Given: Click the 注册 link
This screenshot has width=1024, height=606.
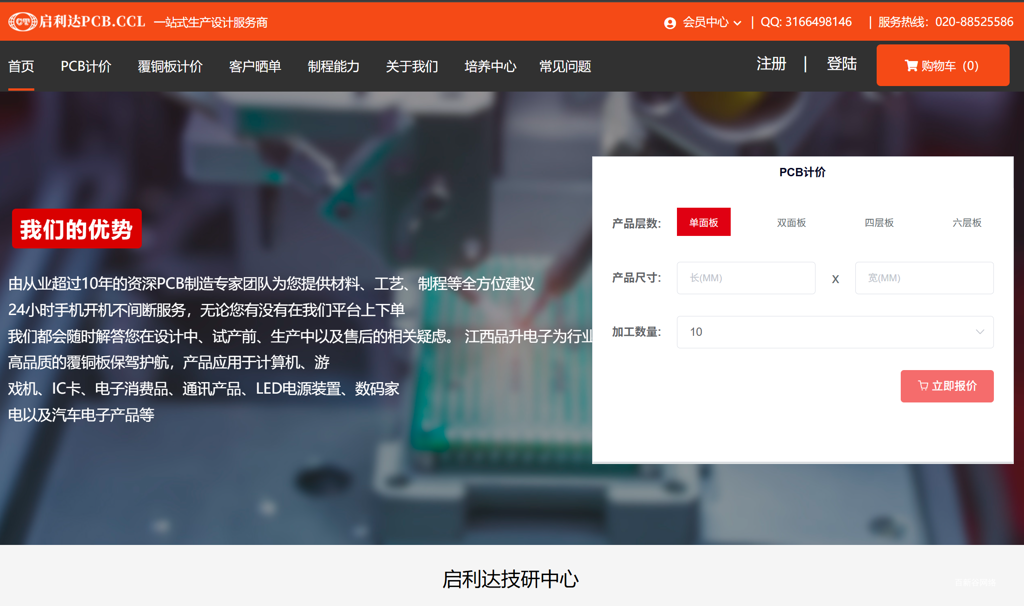Looking at the screenshot, I should click(771, 63).
